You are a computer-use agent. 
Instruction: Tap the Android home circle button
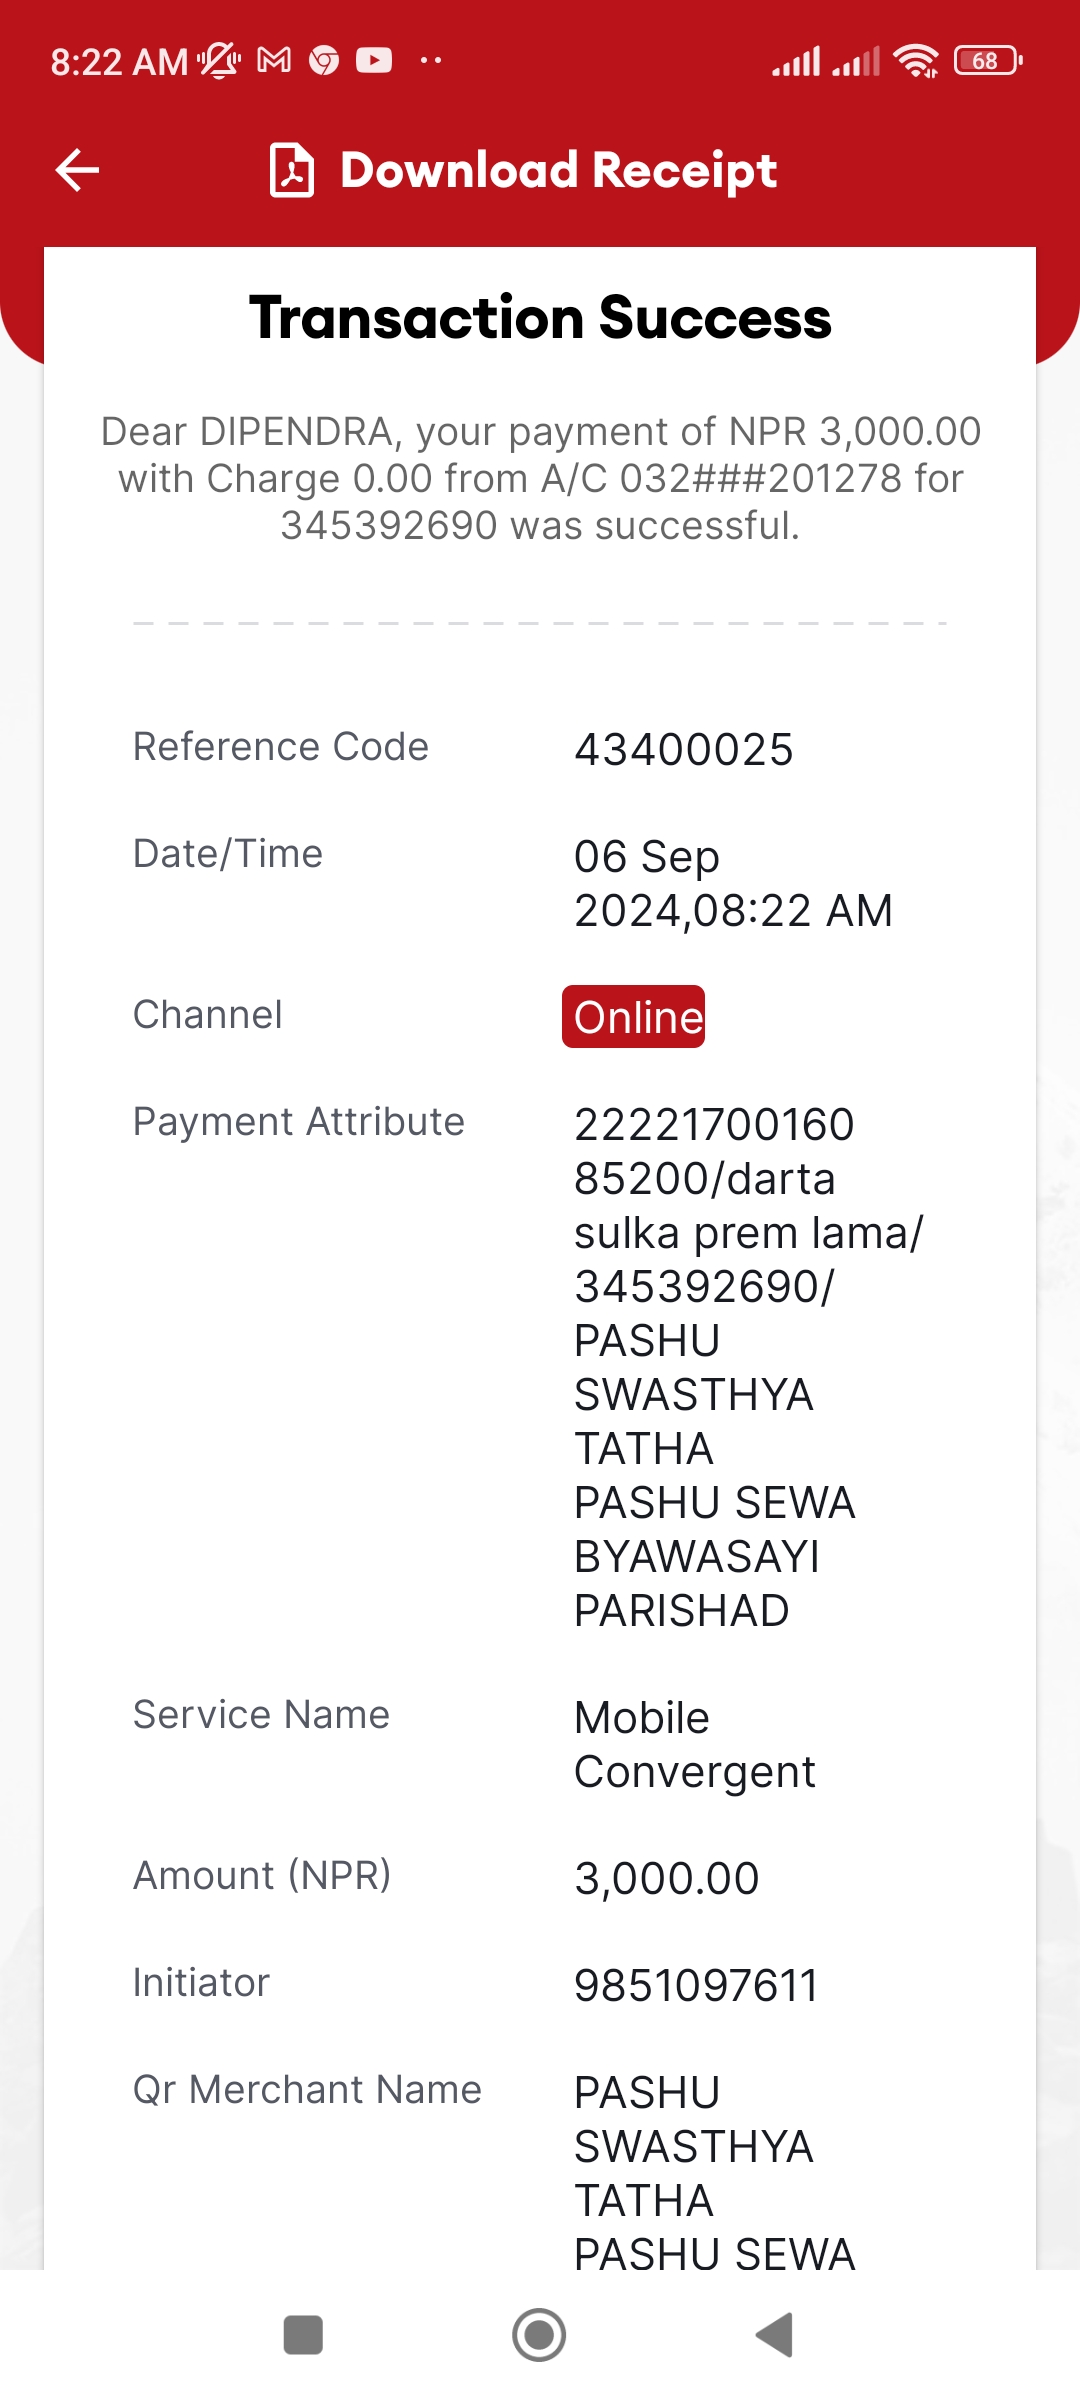coord(539,2335)
